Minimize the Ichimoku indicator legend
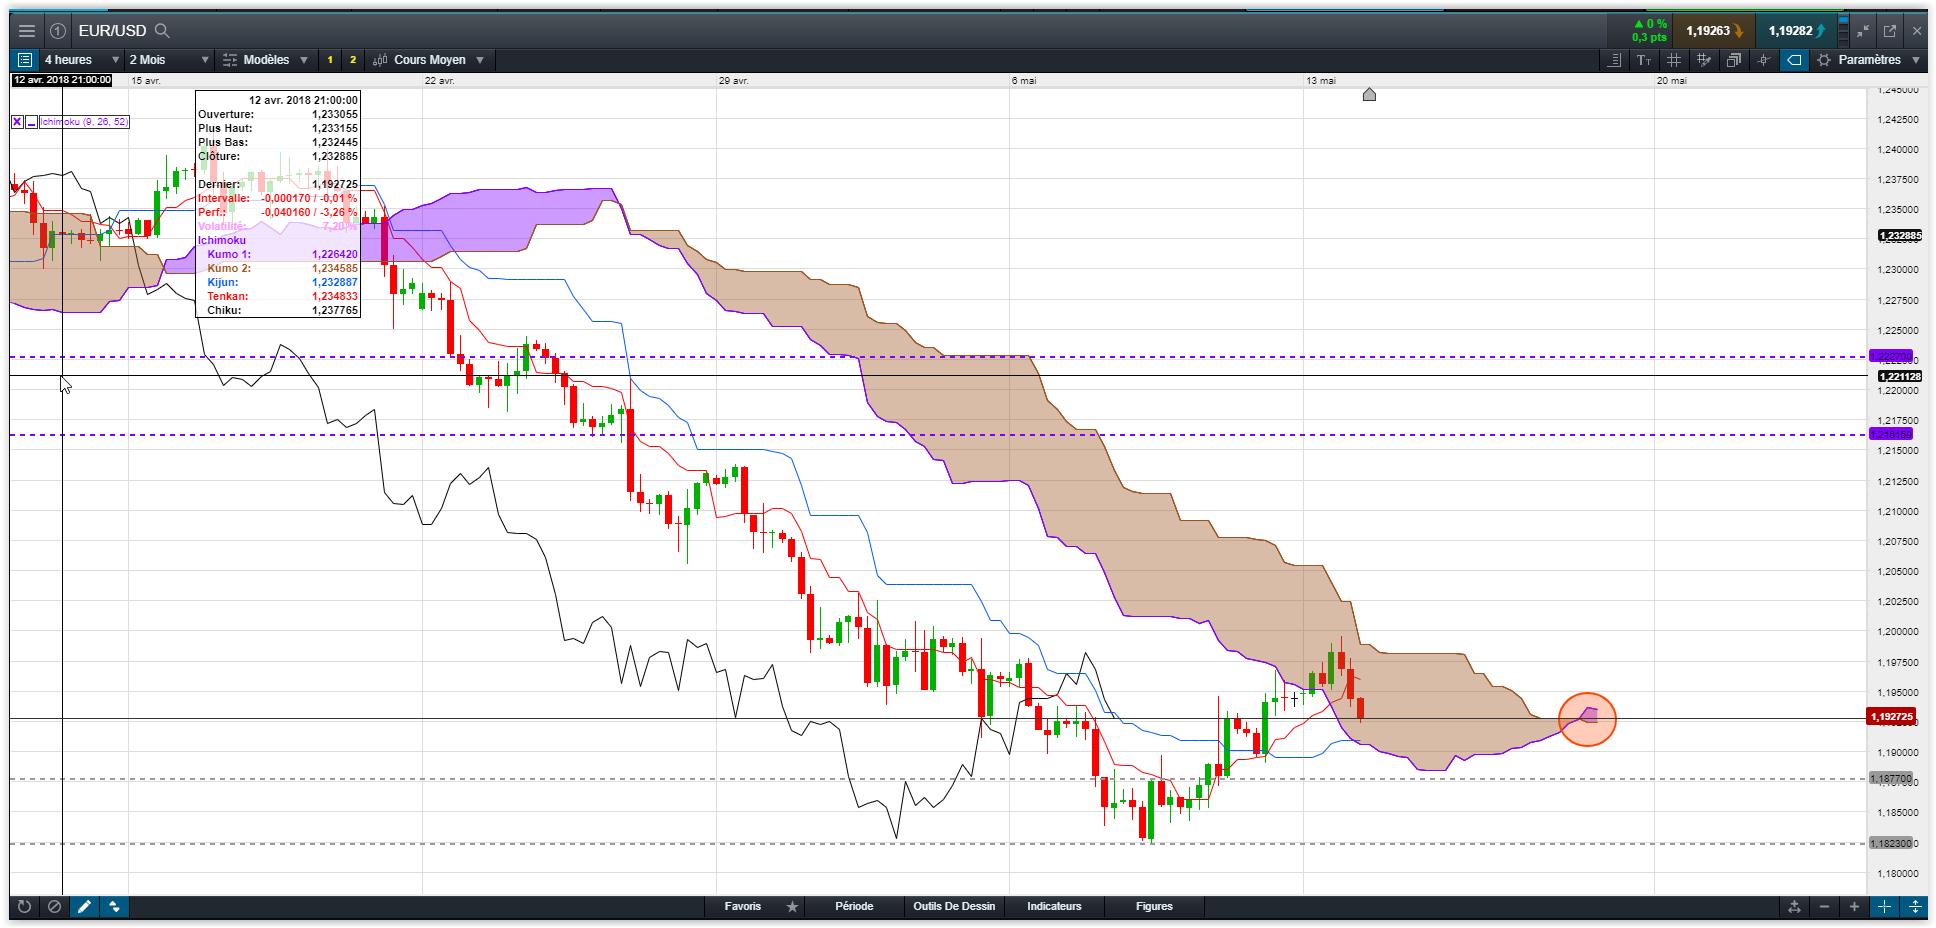 click(32, 122)
